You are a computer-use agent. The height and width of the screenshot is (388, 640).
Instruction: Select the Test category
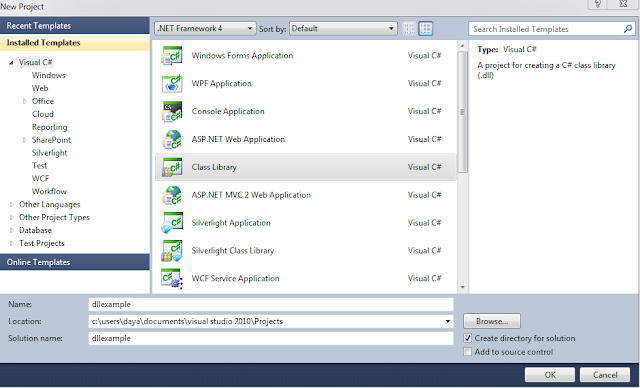coord(39,166)
